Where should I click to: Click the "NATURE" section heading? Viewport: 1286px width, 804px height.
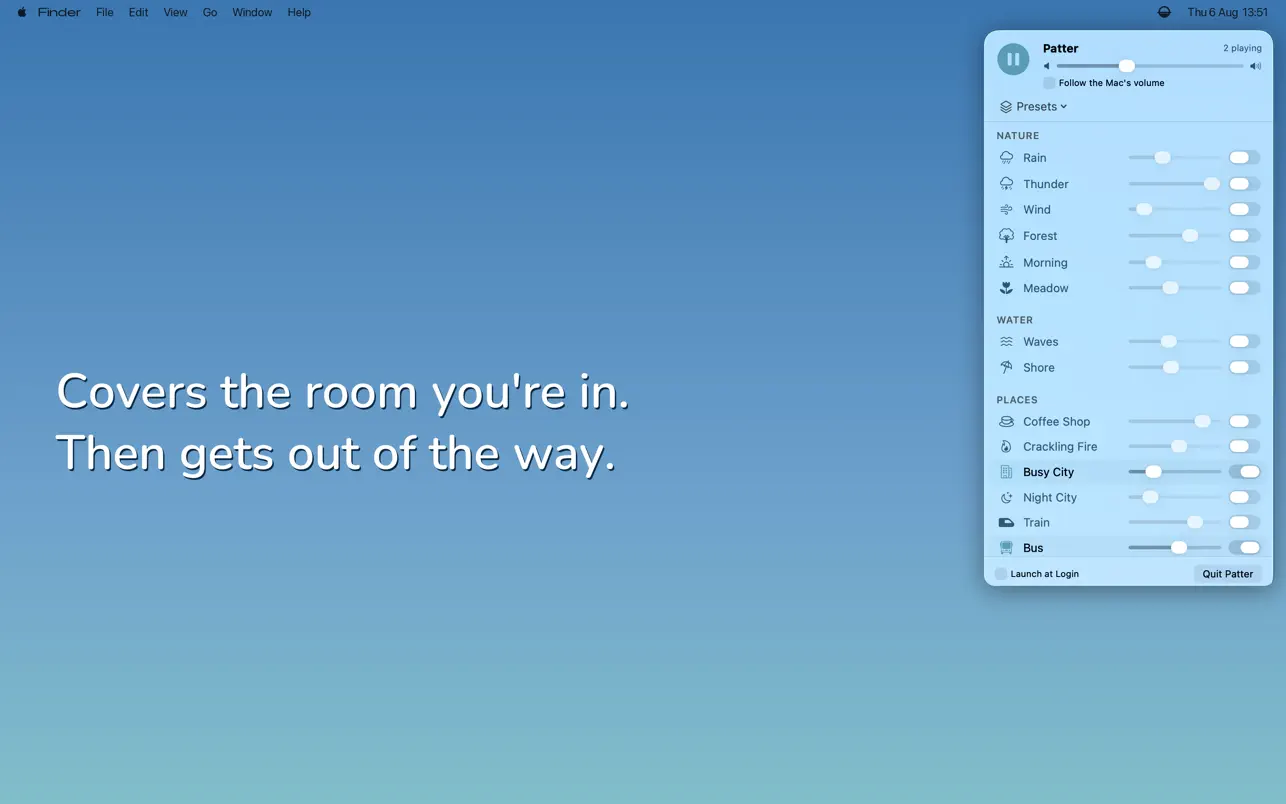point(1018,136)
